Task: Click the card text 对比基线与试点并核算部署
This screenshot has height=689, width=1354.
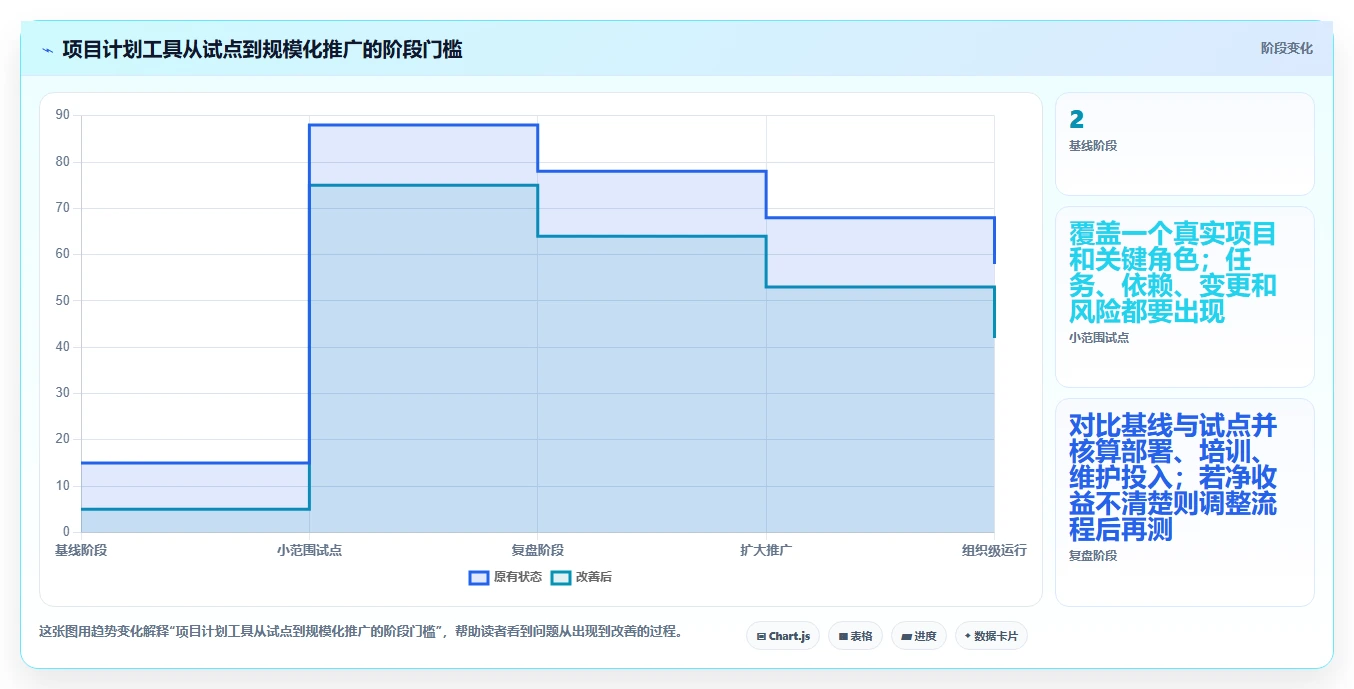Action: [x=1172, y=478]
